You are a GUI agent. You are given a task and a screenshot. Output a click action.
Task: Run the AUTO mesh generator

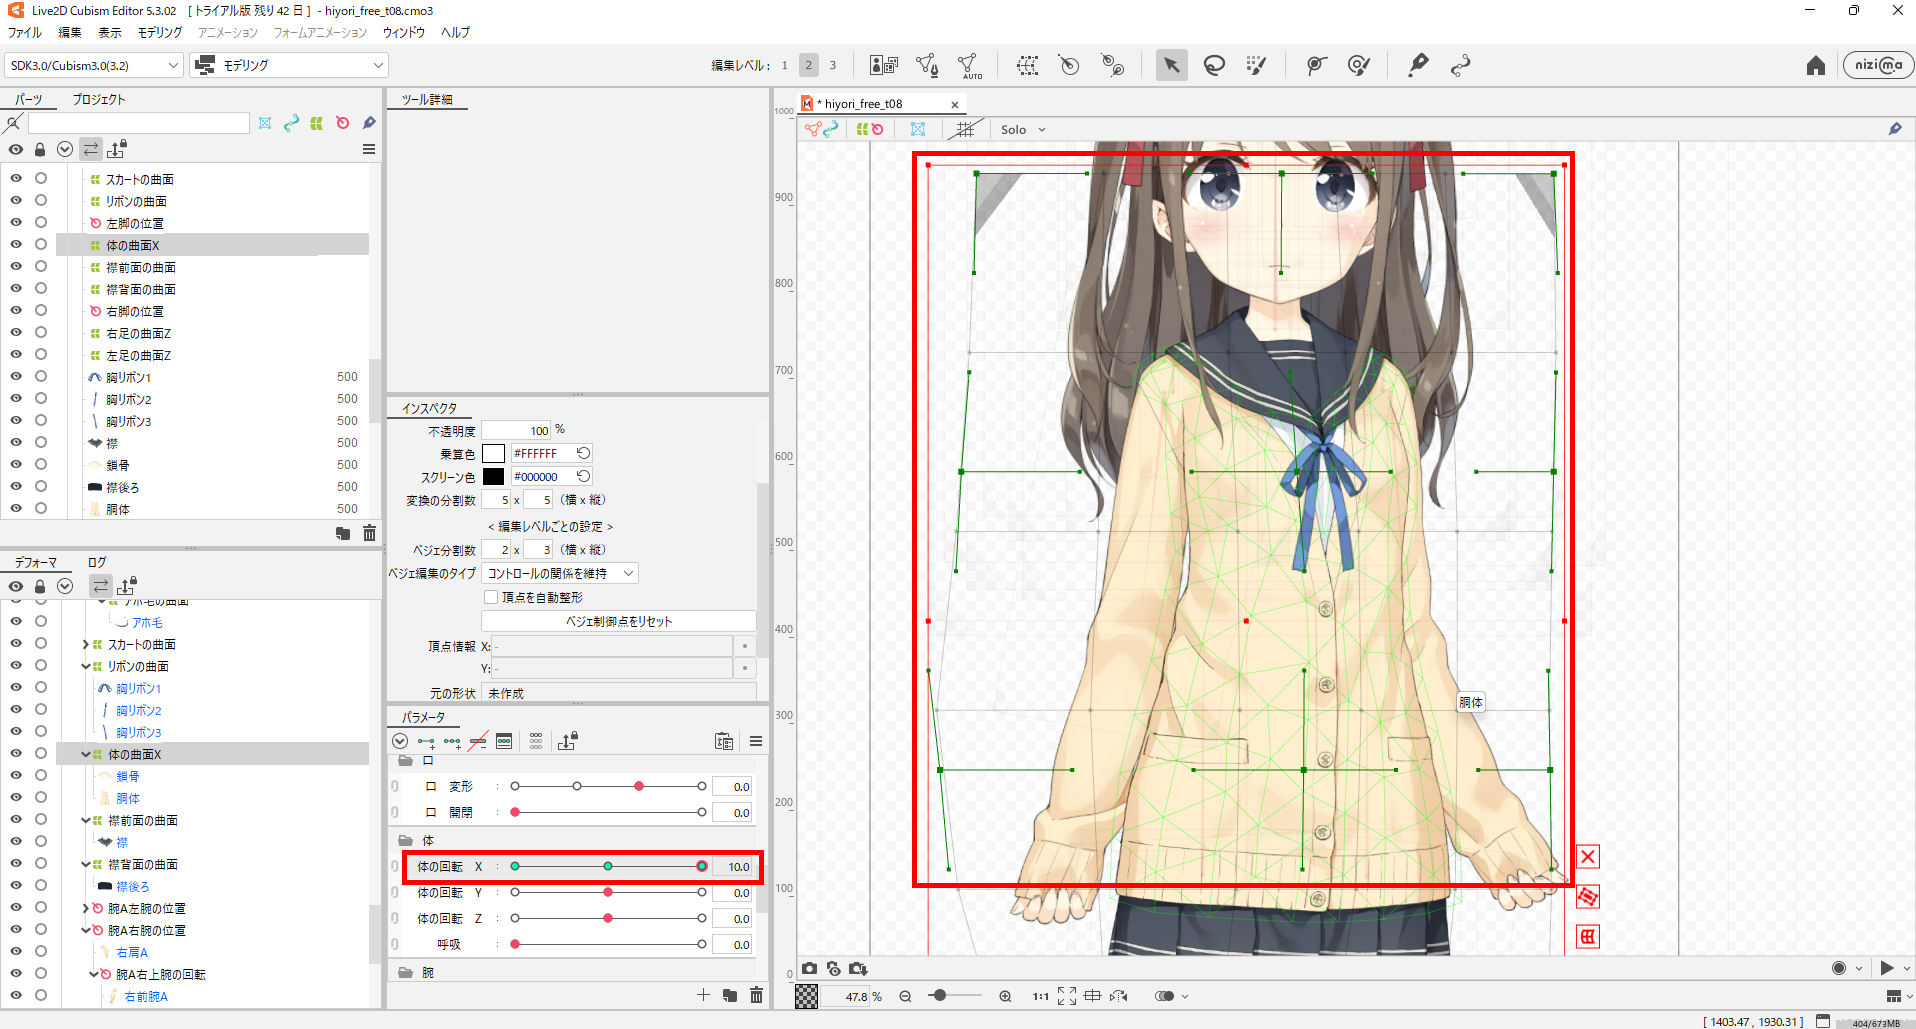(x=969, y=66)
